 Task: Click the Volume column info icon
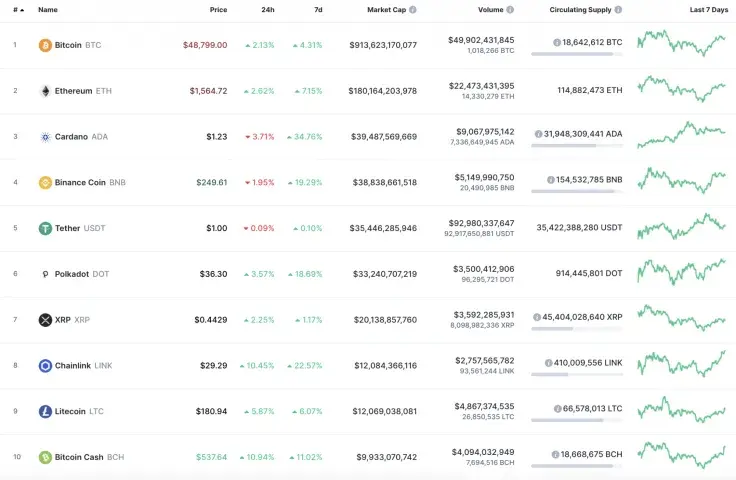[x=510, y=9]
